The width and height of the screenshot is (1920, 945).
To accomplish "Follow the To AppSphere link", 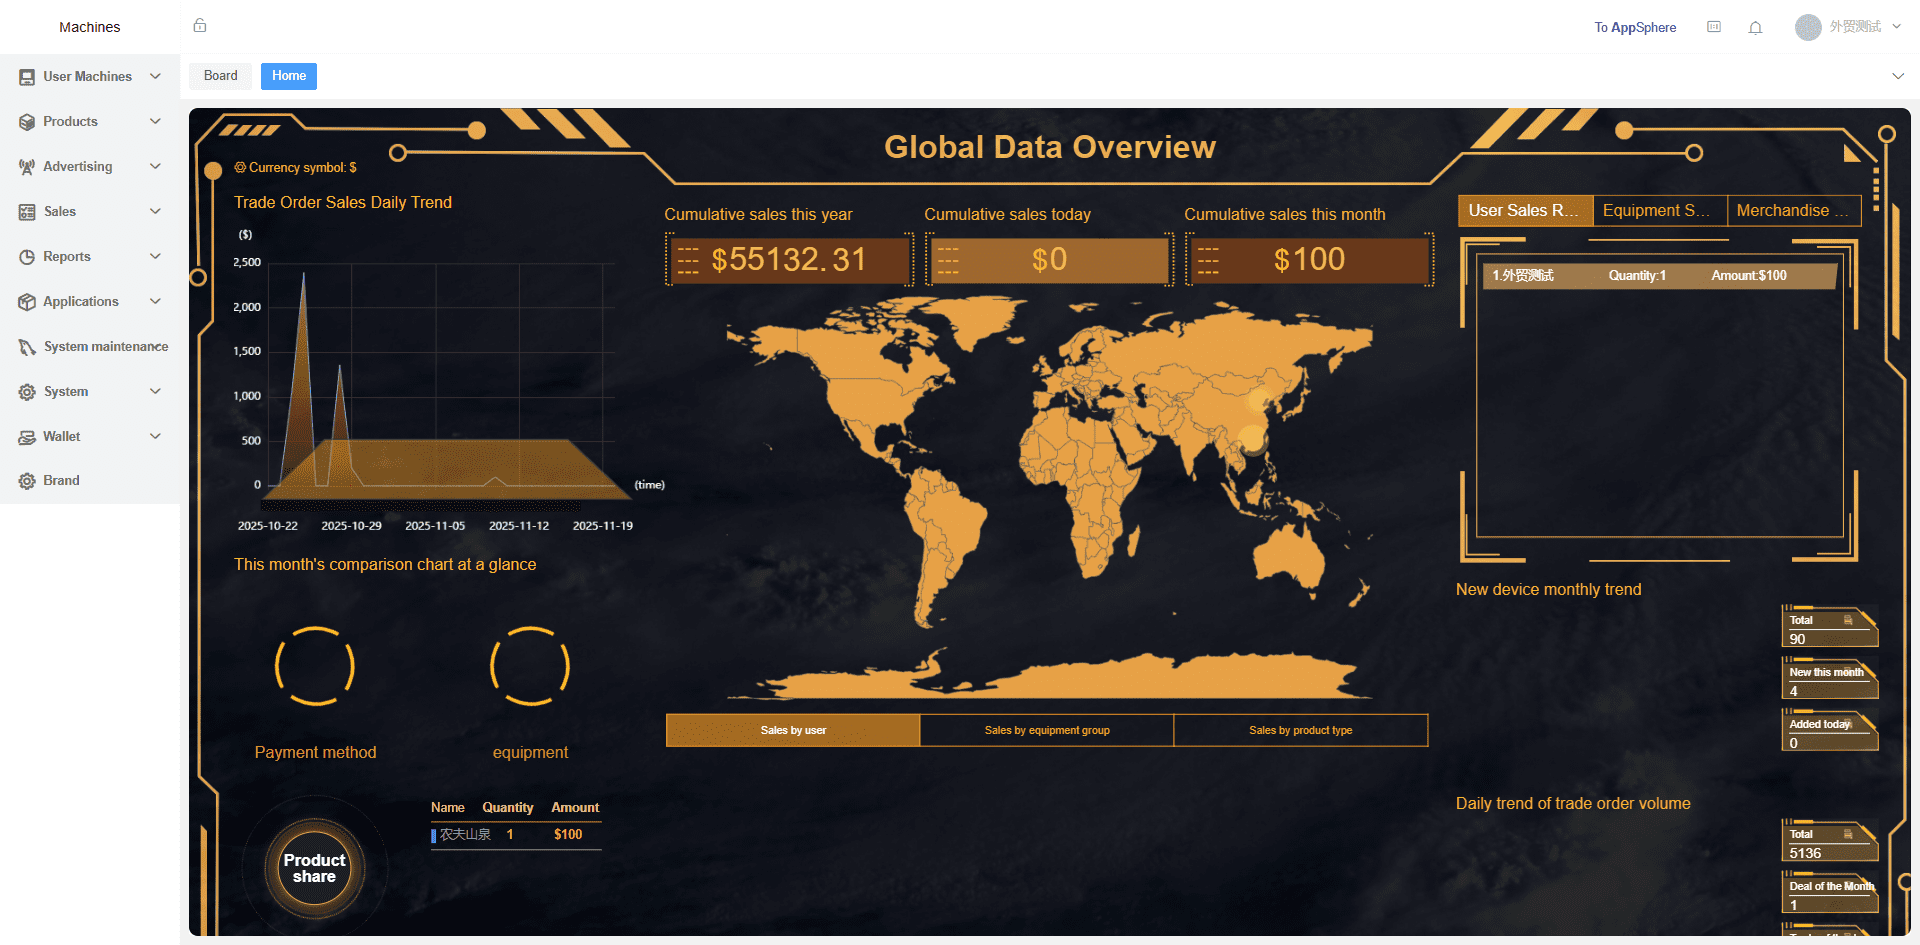I will click(x=1635, y=27).
